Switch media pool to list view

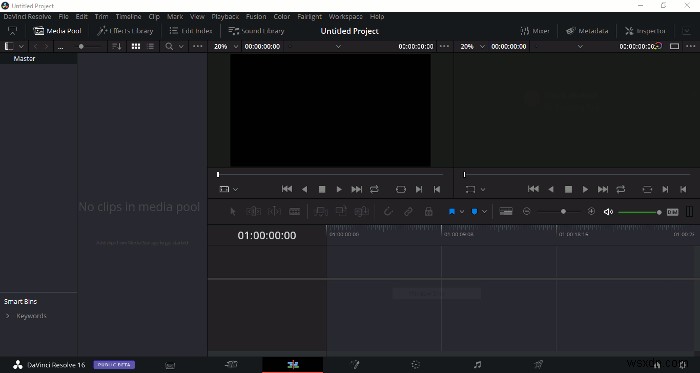coord(151,46)
